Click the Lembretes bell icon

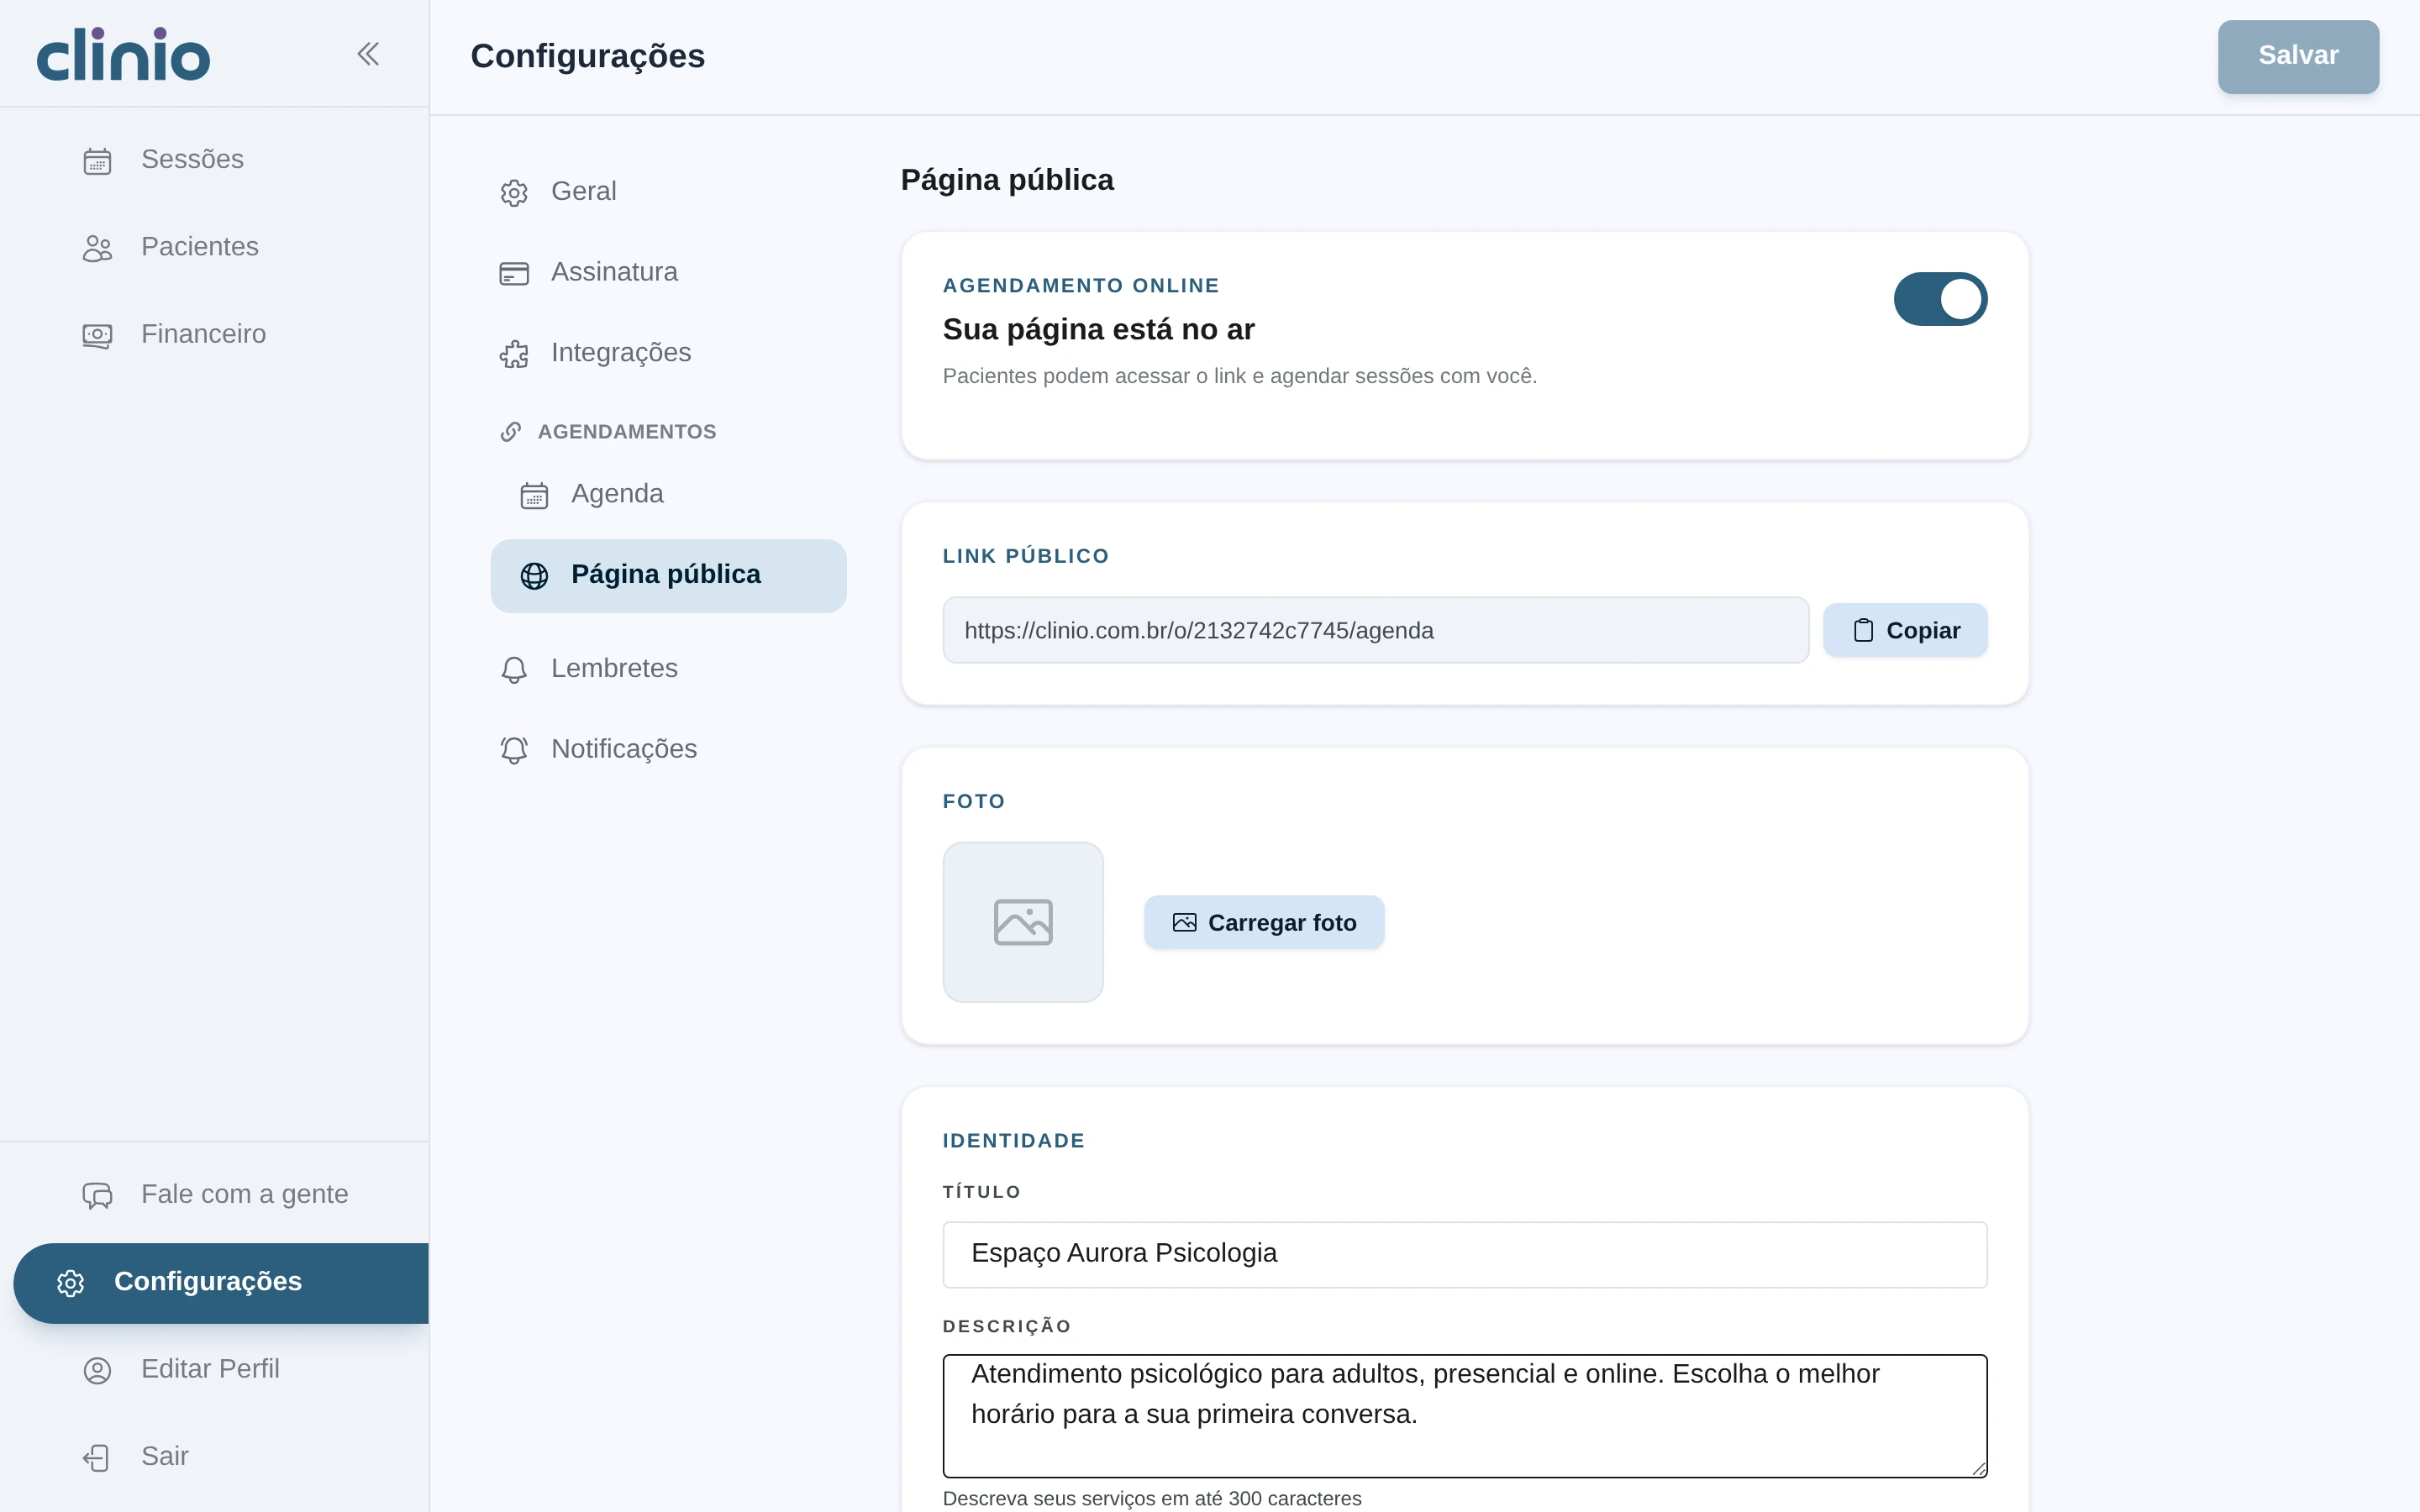[514, 669]
